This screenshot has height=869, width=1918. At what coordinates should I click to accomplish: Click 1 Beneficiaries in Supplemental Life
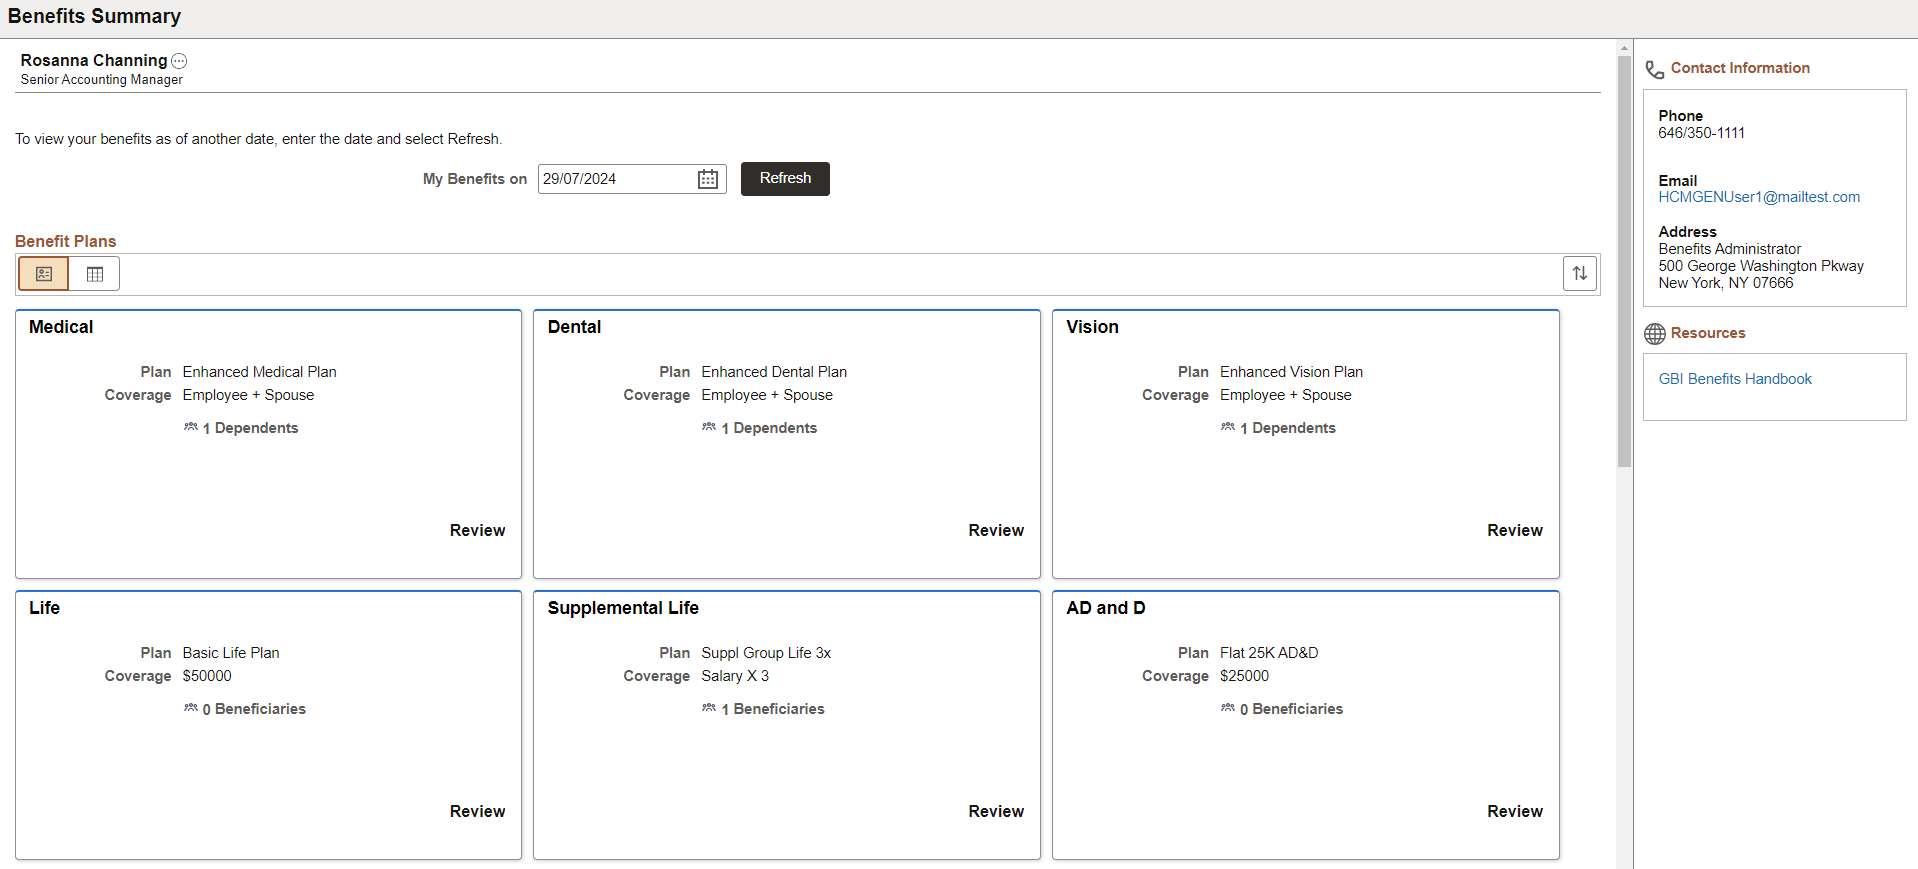pyautogui.click(x=773, y=709)
